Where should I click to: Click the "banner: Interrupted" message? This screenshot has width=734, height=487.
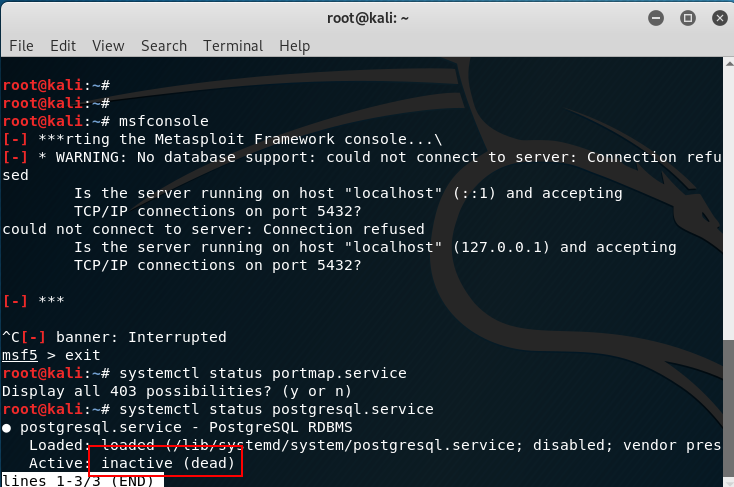click(141, 337)
